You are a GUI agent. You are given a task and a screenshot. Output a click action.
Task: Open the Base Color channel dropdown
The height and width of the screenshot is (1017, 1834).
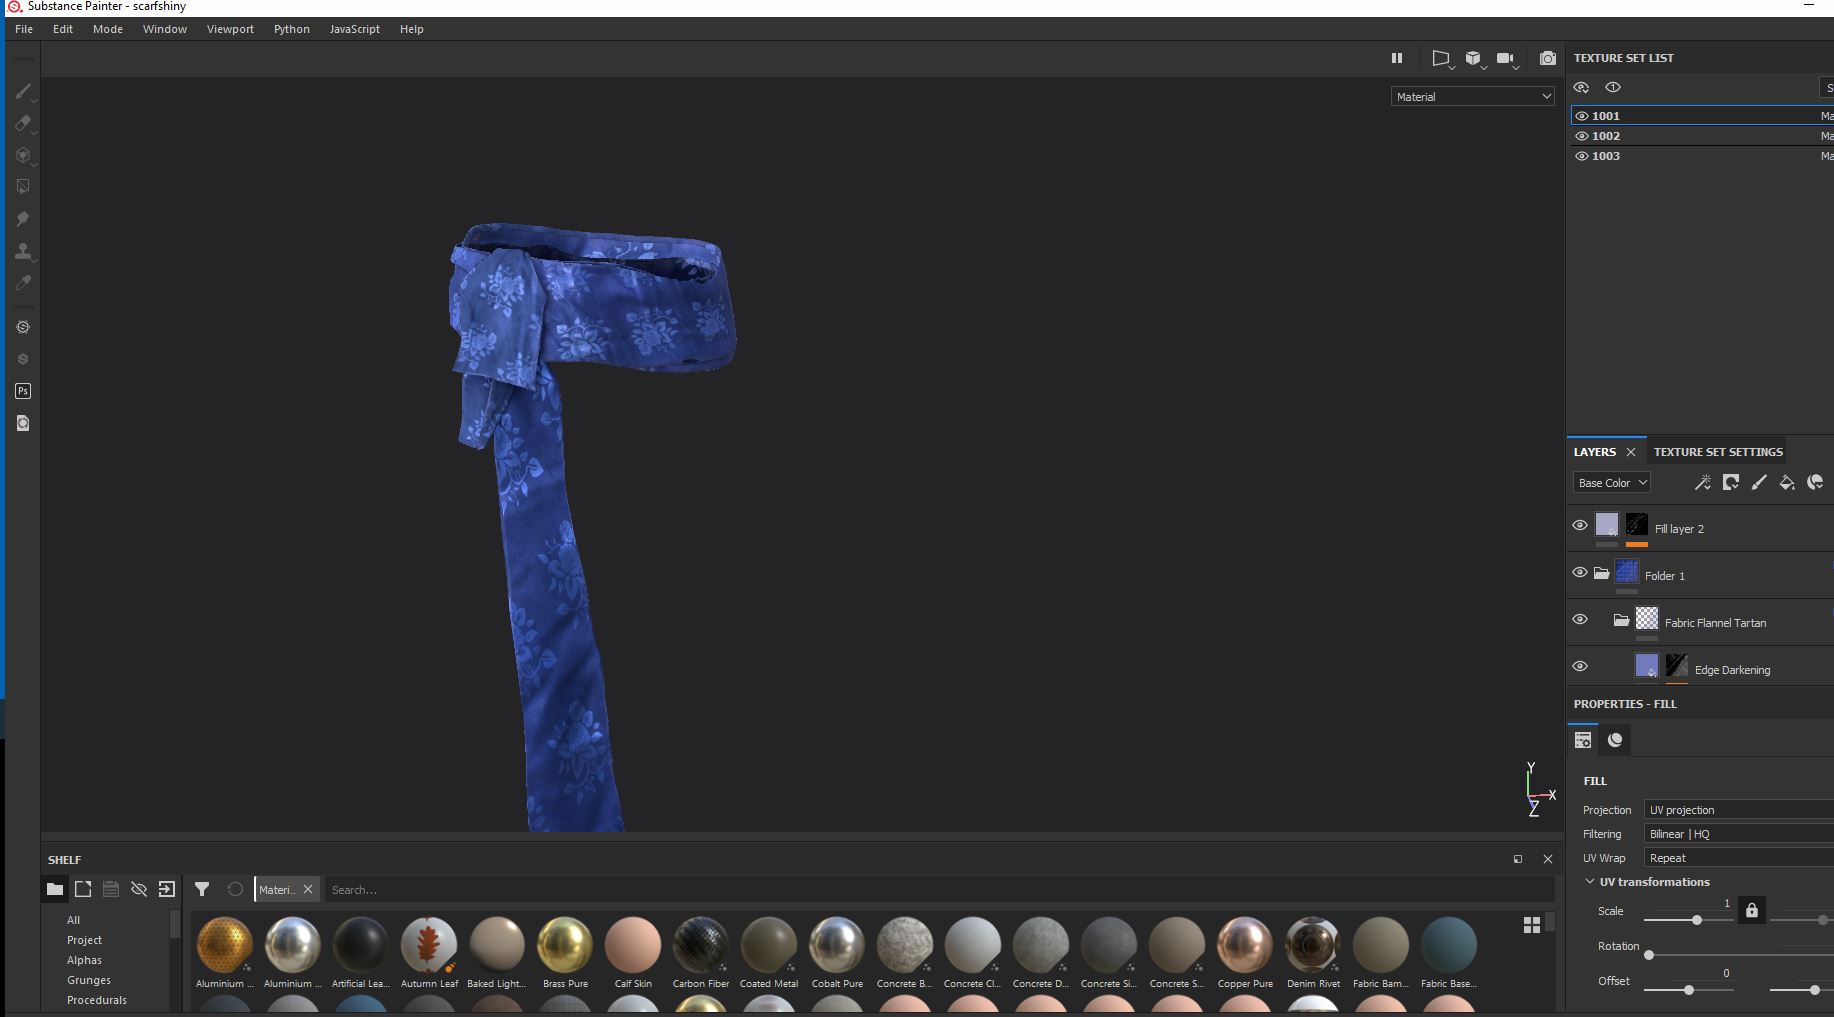[x=1611, y=483]
